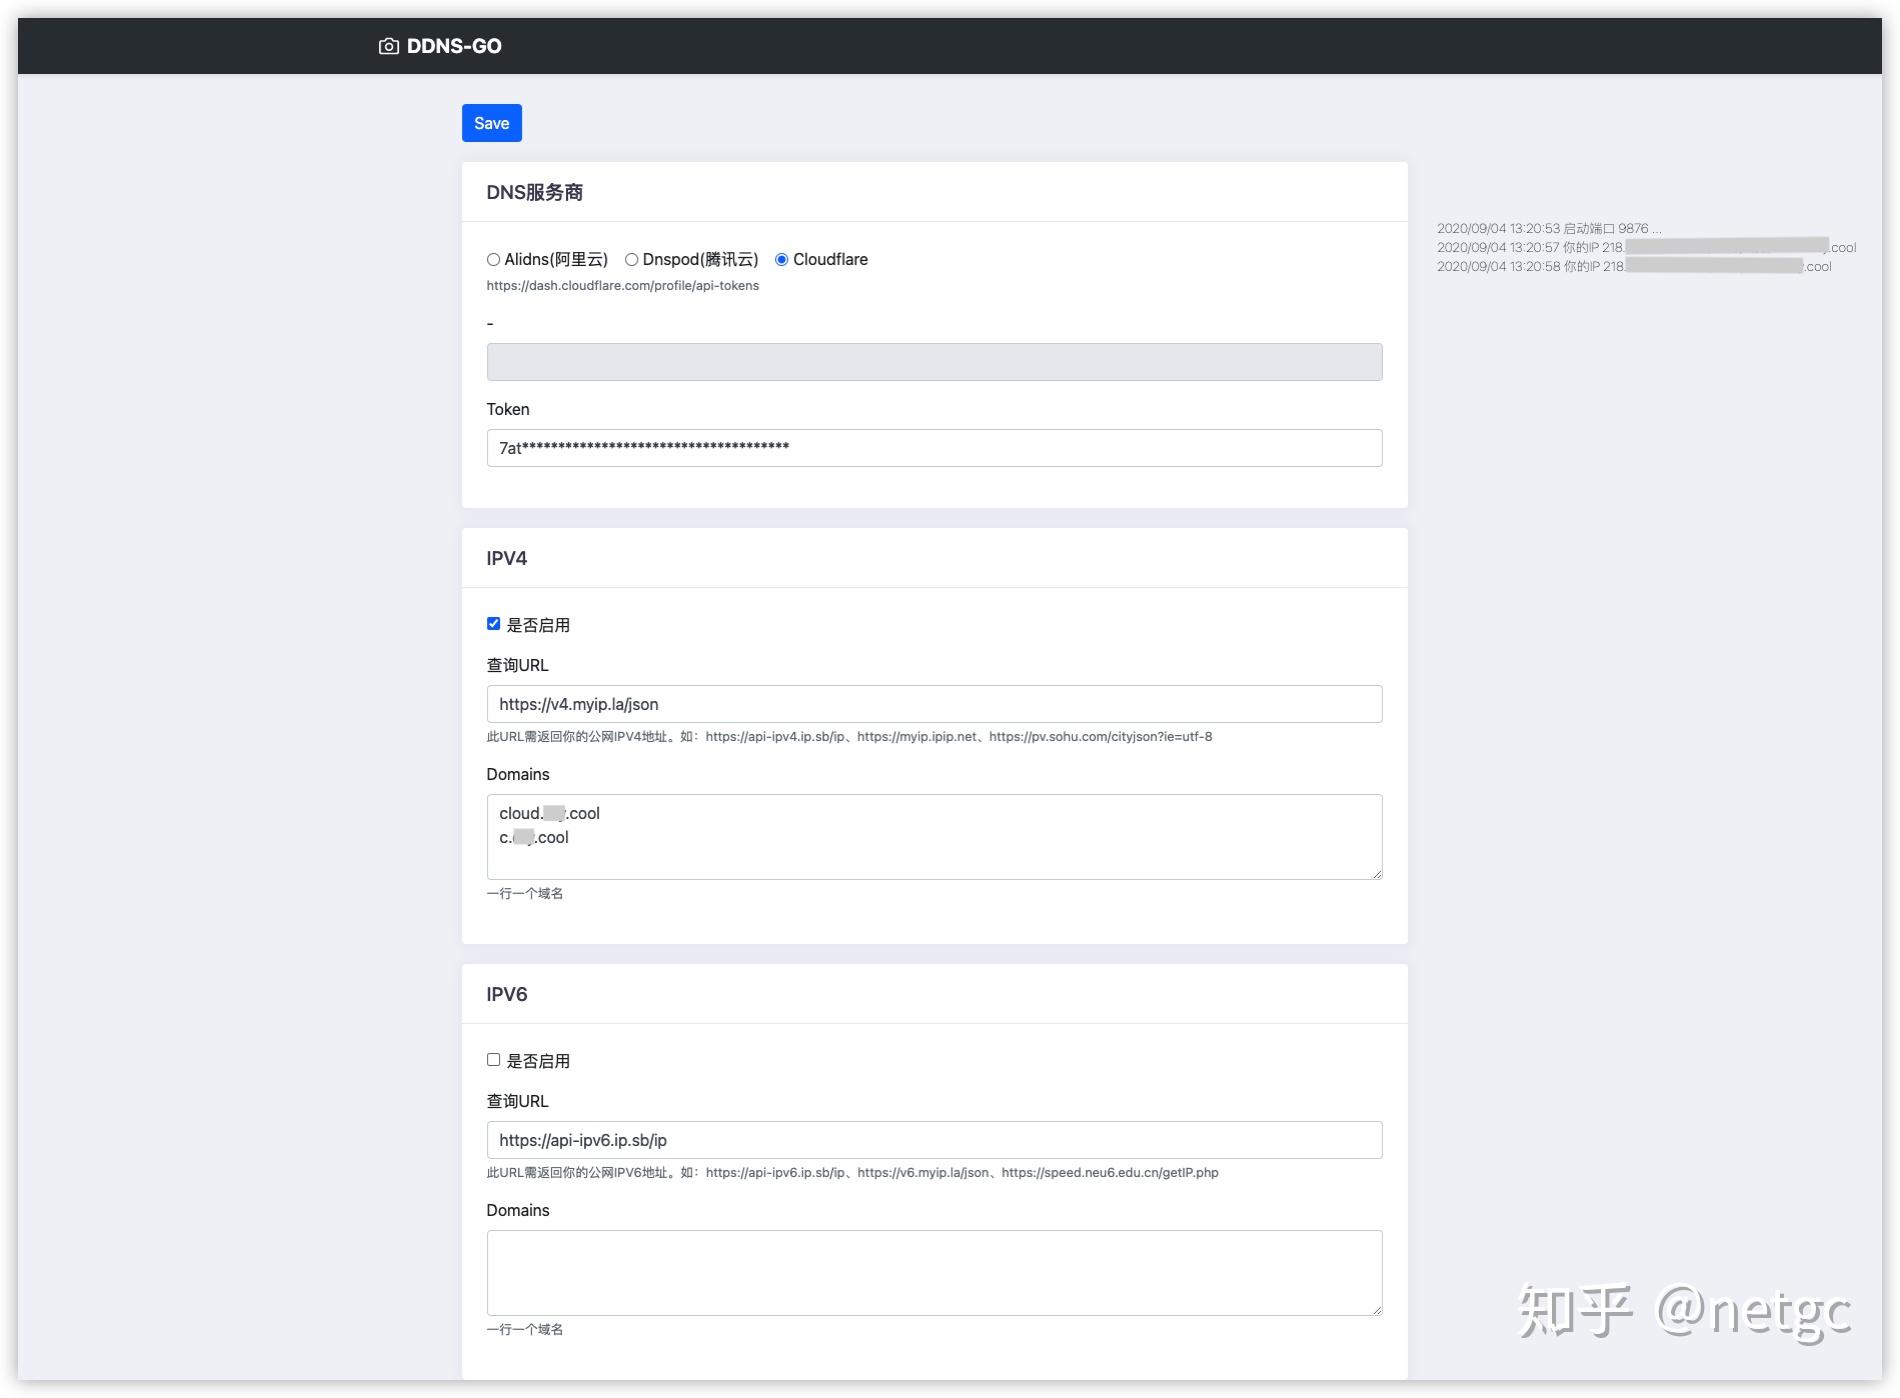Click the IPV6 查询URL input box
1900x1398 pixels.
pyautogui.click(x=933, y=1139)
